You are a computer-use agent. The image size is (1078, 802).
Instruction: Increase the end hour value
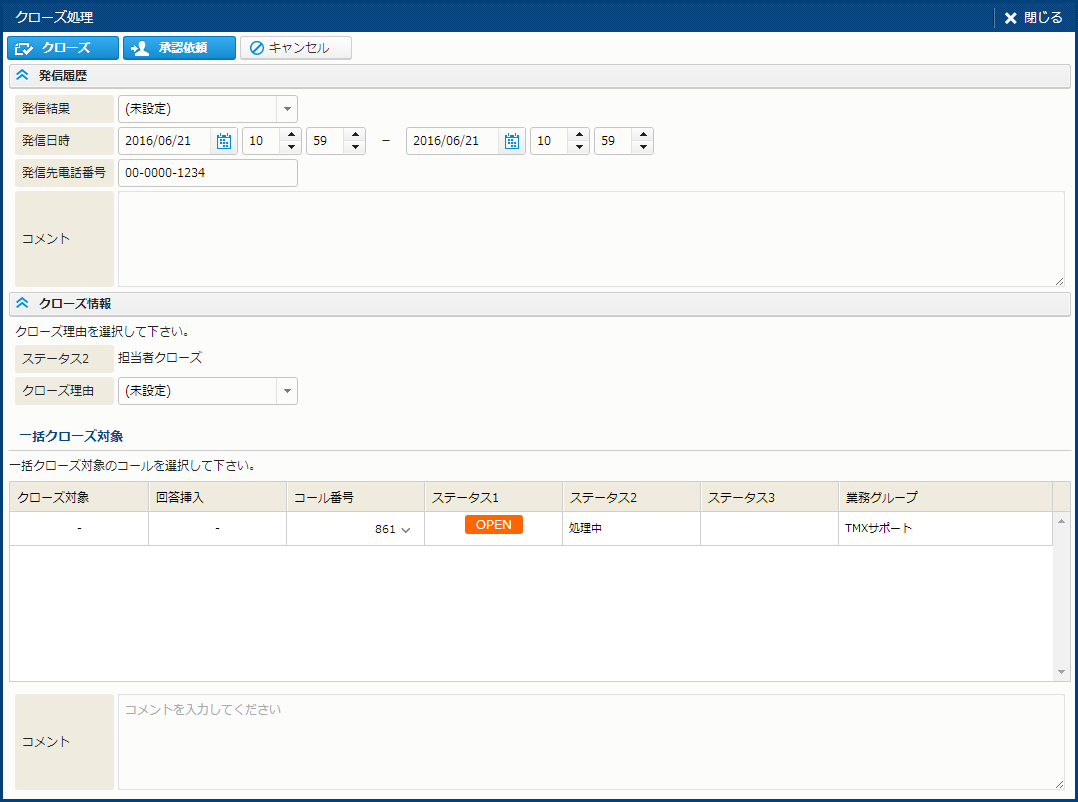pyautogui.click(x=579, y=135)
